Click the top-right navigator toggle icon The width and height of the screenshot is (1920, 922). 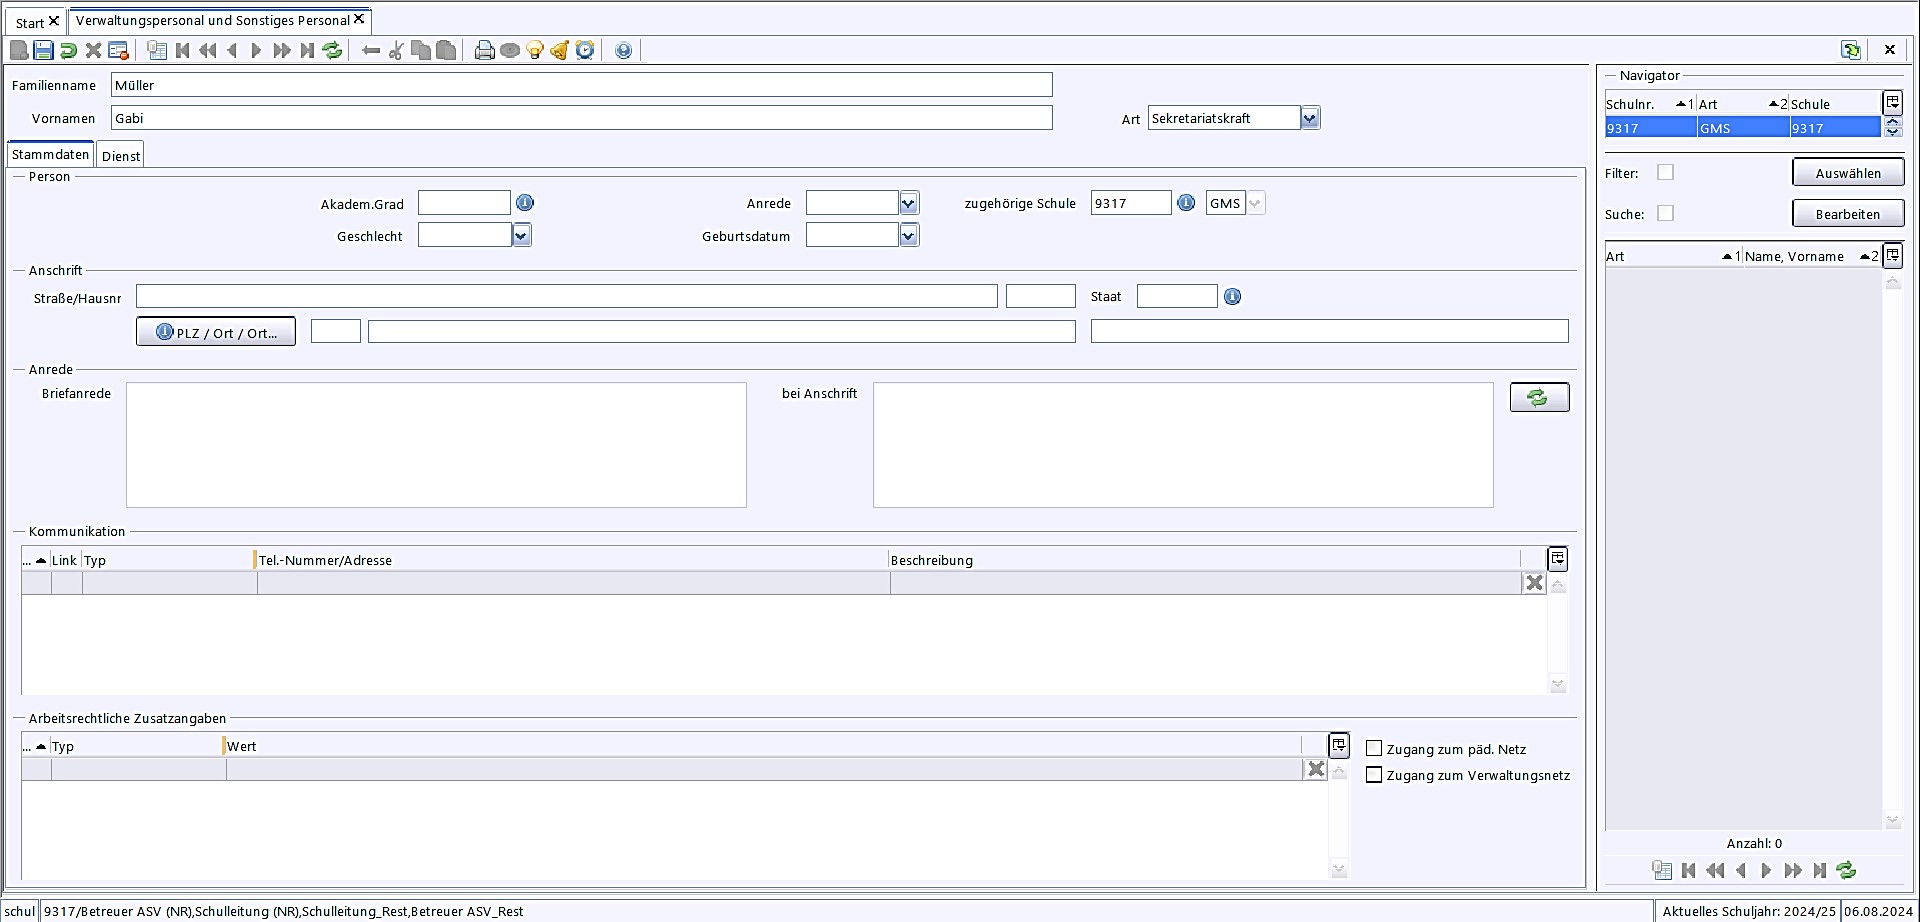click(1851, 50)
